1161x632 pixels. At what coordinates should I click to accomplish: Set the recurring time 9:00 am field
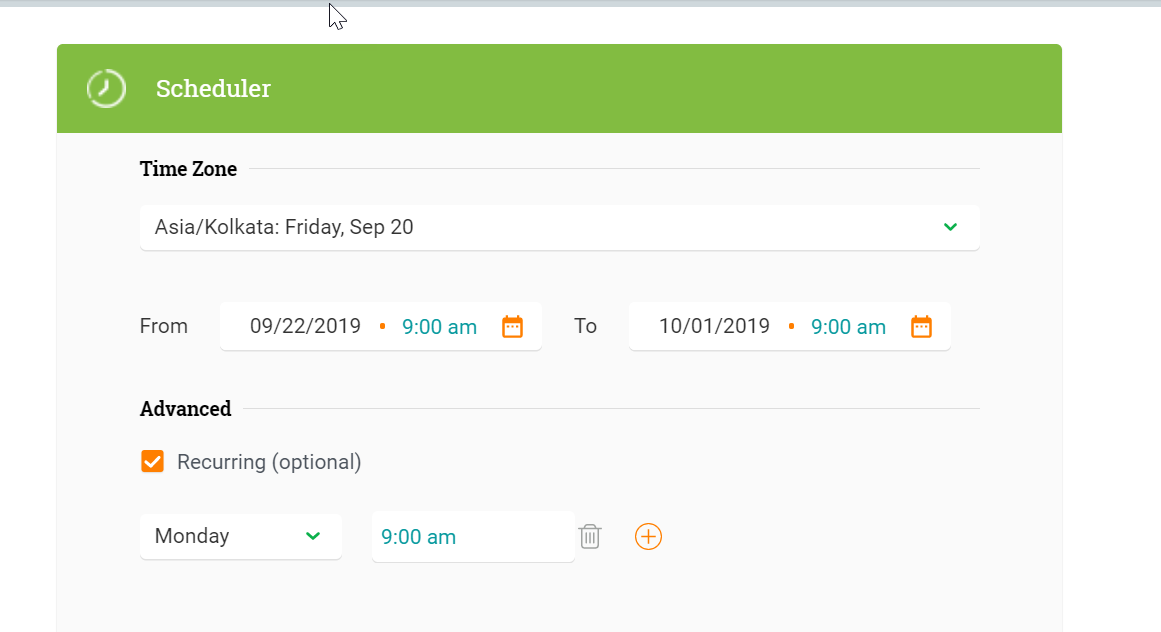tap(473, 537)
